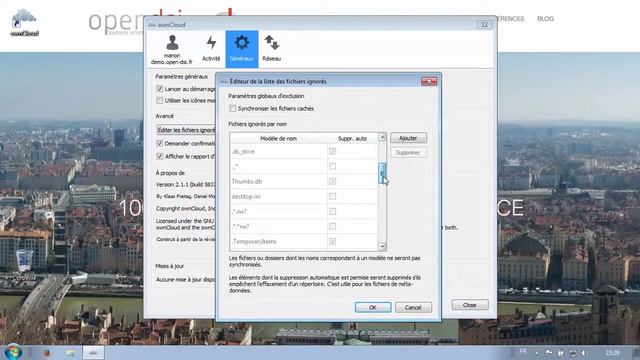Click the Suppr. auto column header
Viewport: 640px width, 360px height.
tap(352, 138)
